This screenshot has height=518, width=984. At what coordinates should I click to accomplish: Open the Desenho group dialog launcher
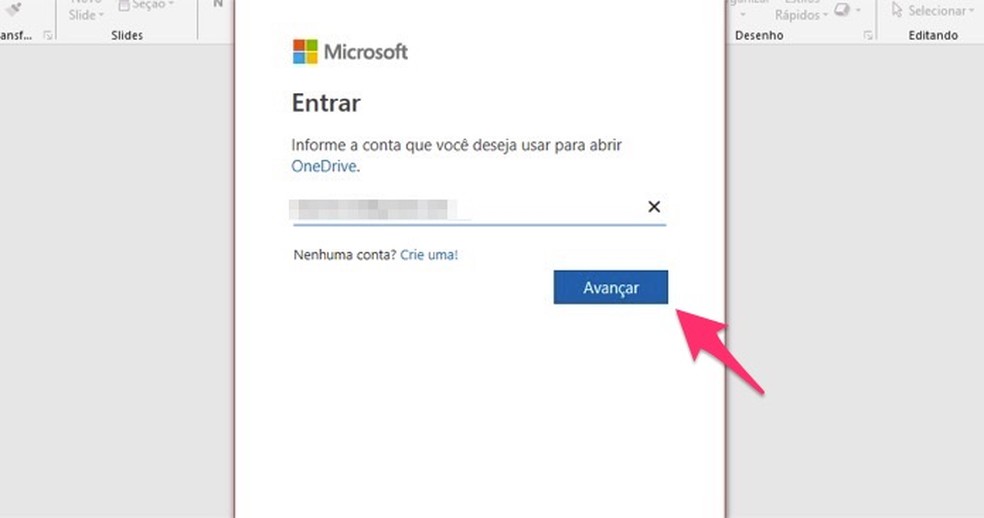[868, 36]
